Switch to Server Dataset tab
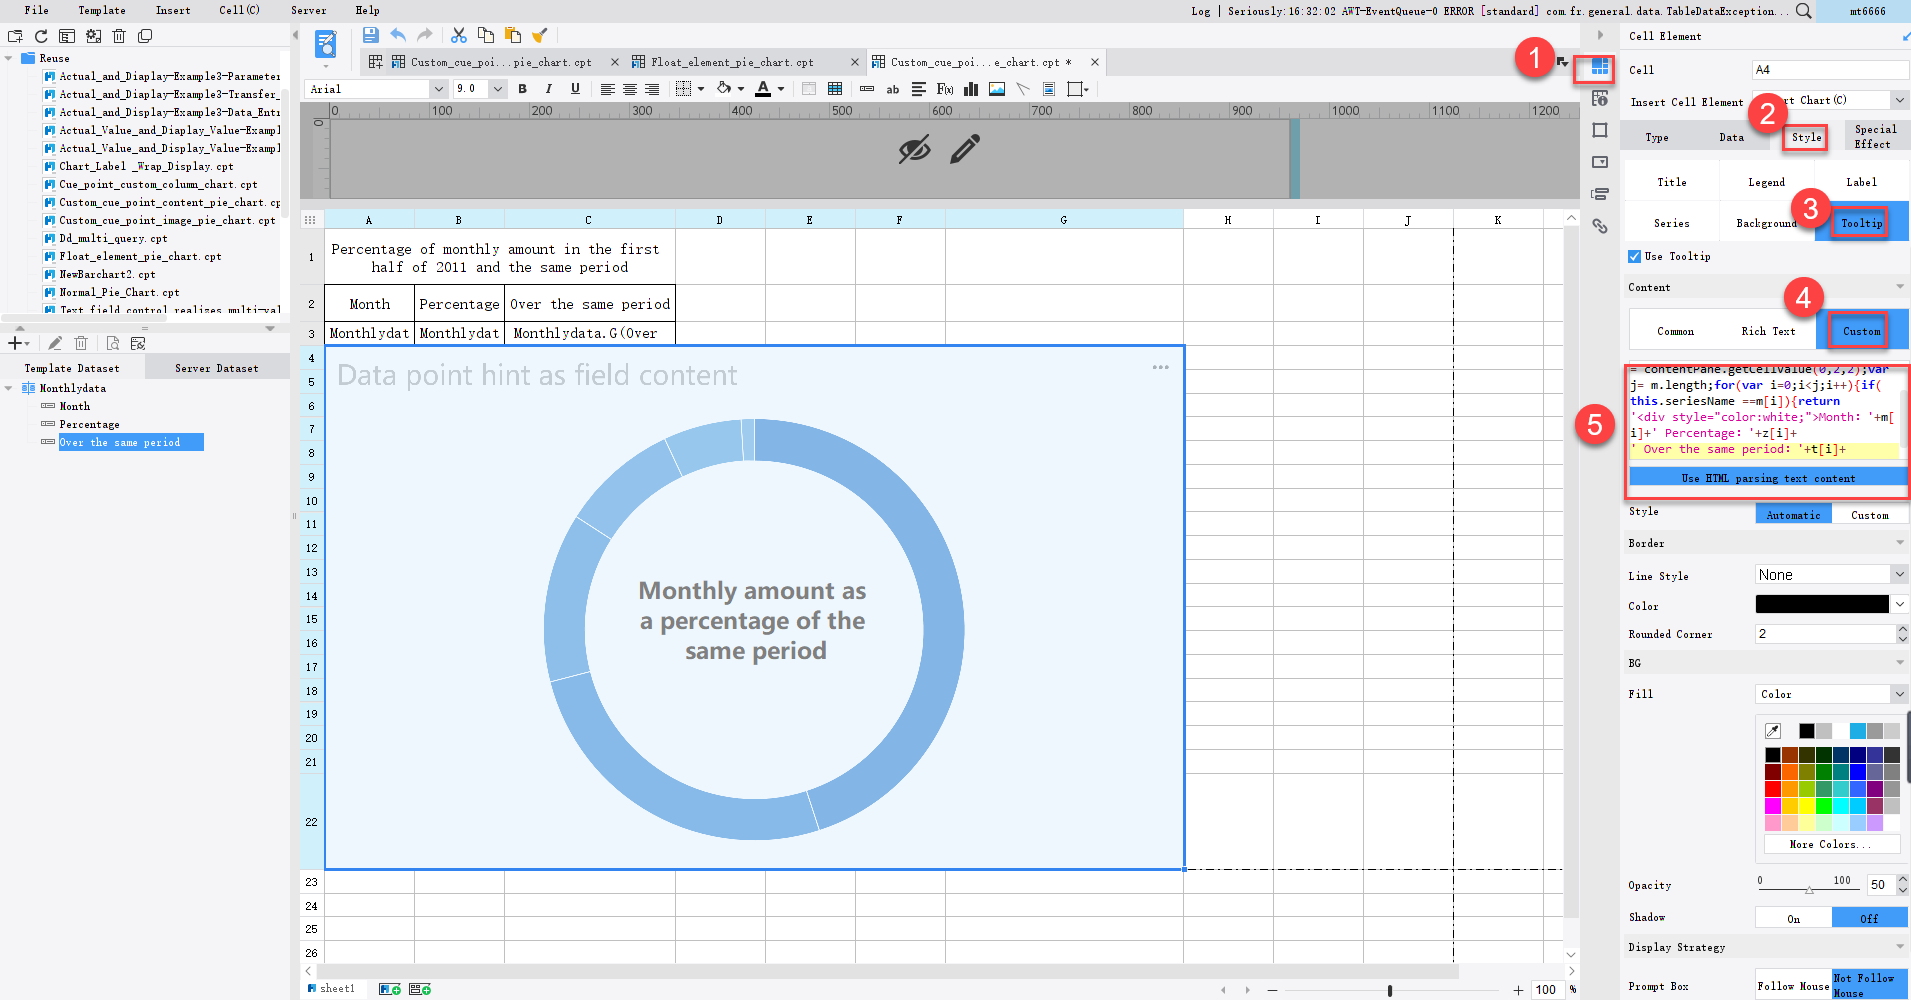This screenshot has height=1000, width=1911. tap(217, 369)
